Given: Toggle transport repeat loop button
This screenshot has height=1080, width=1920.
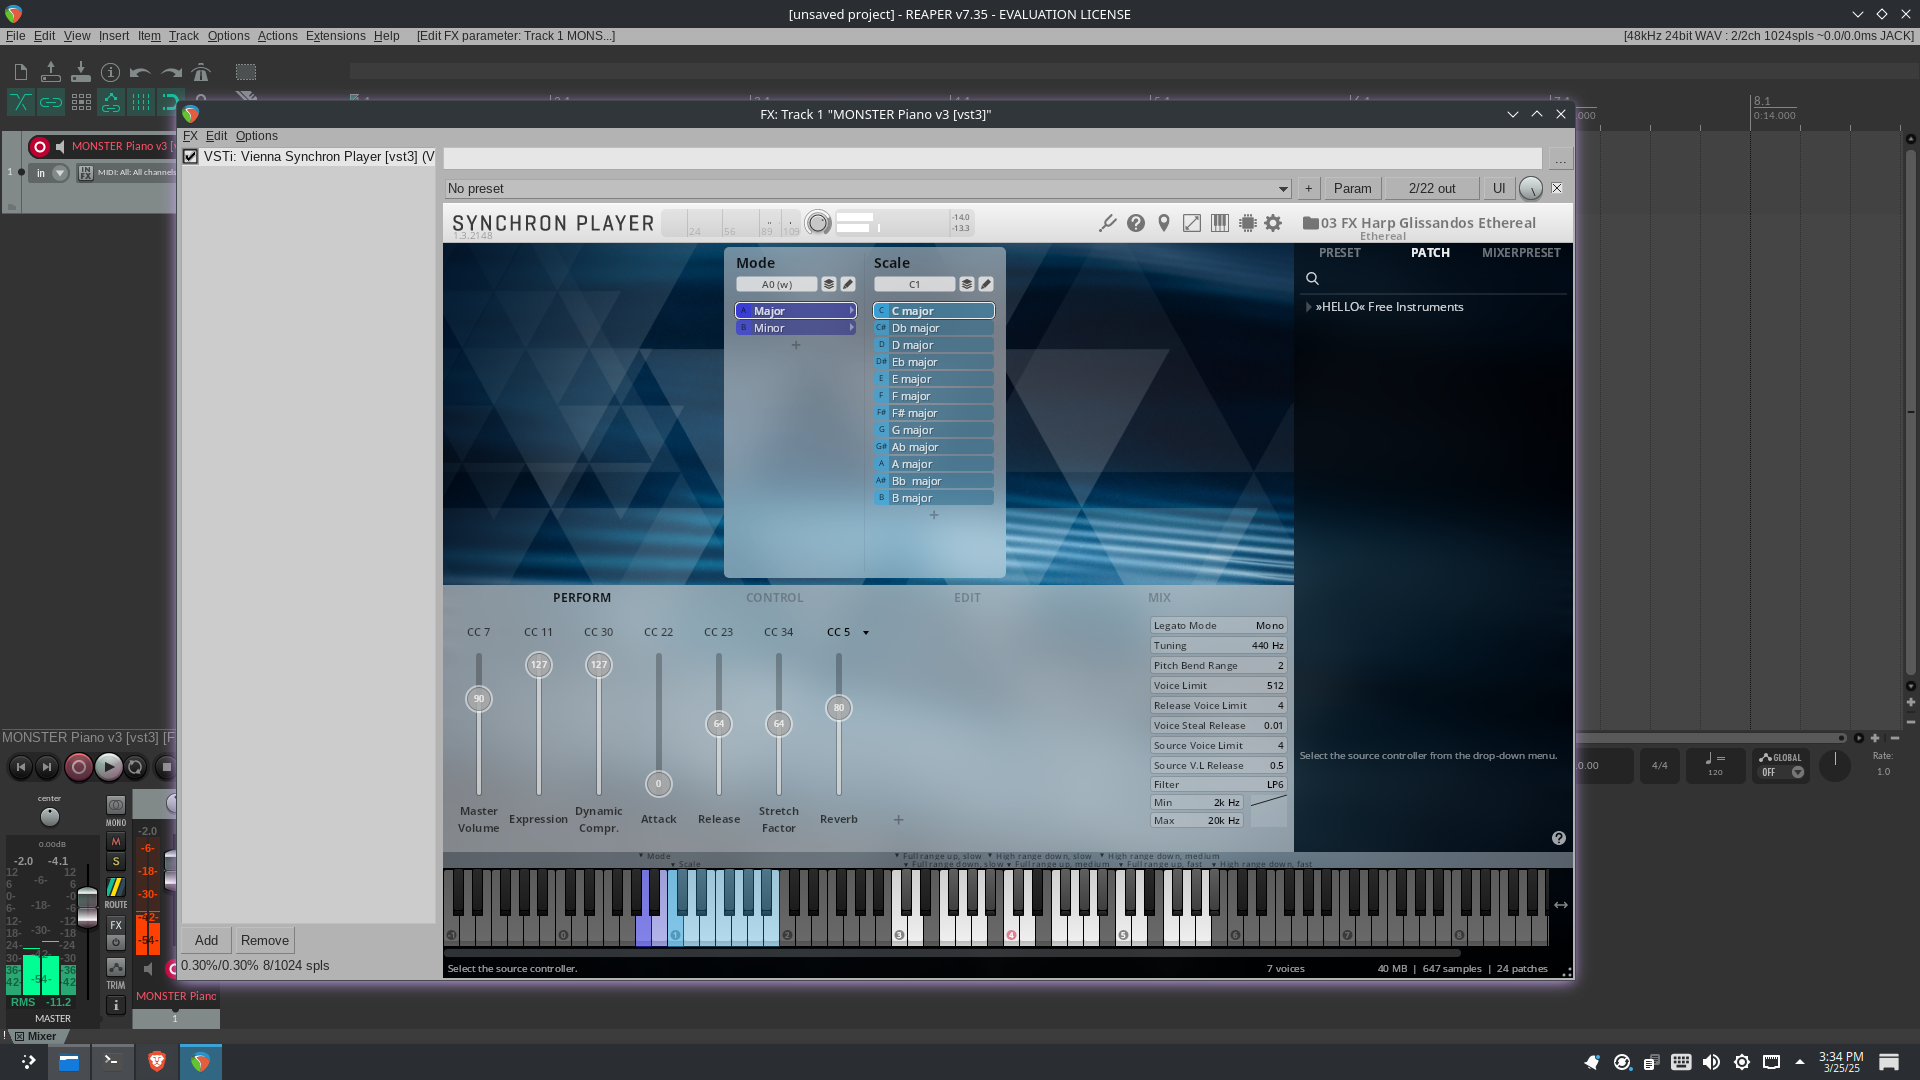Looking at the screenshot, I should 135,767.
